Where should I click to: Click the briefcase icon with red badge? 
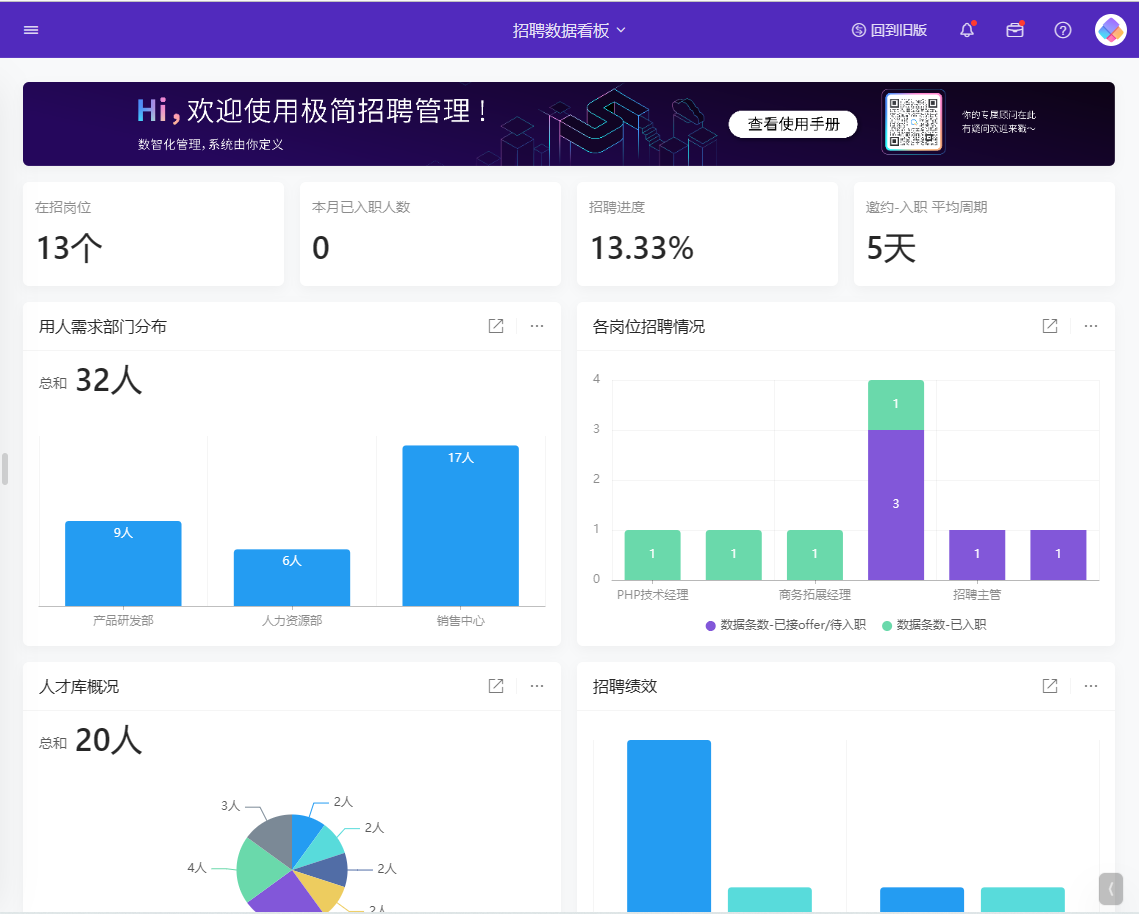point(1014,30)
